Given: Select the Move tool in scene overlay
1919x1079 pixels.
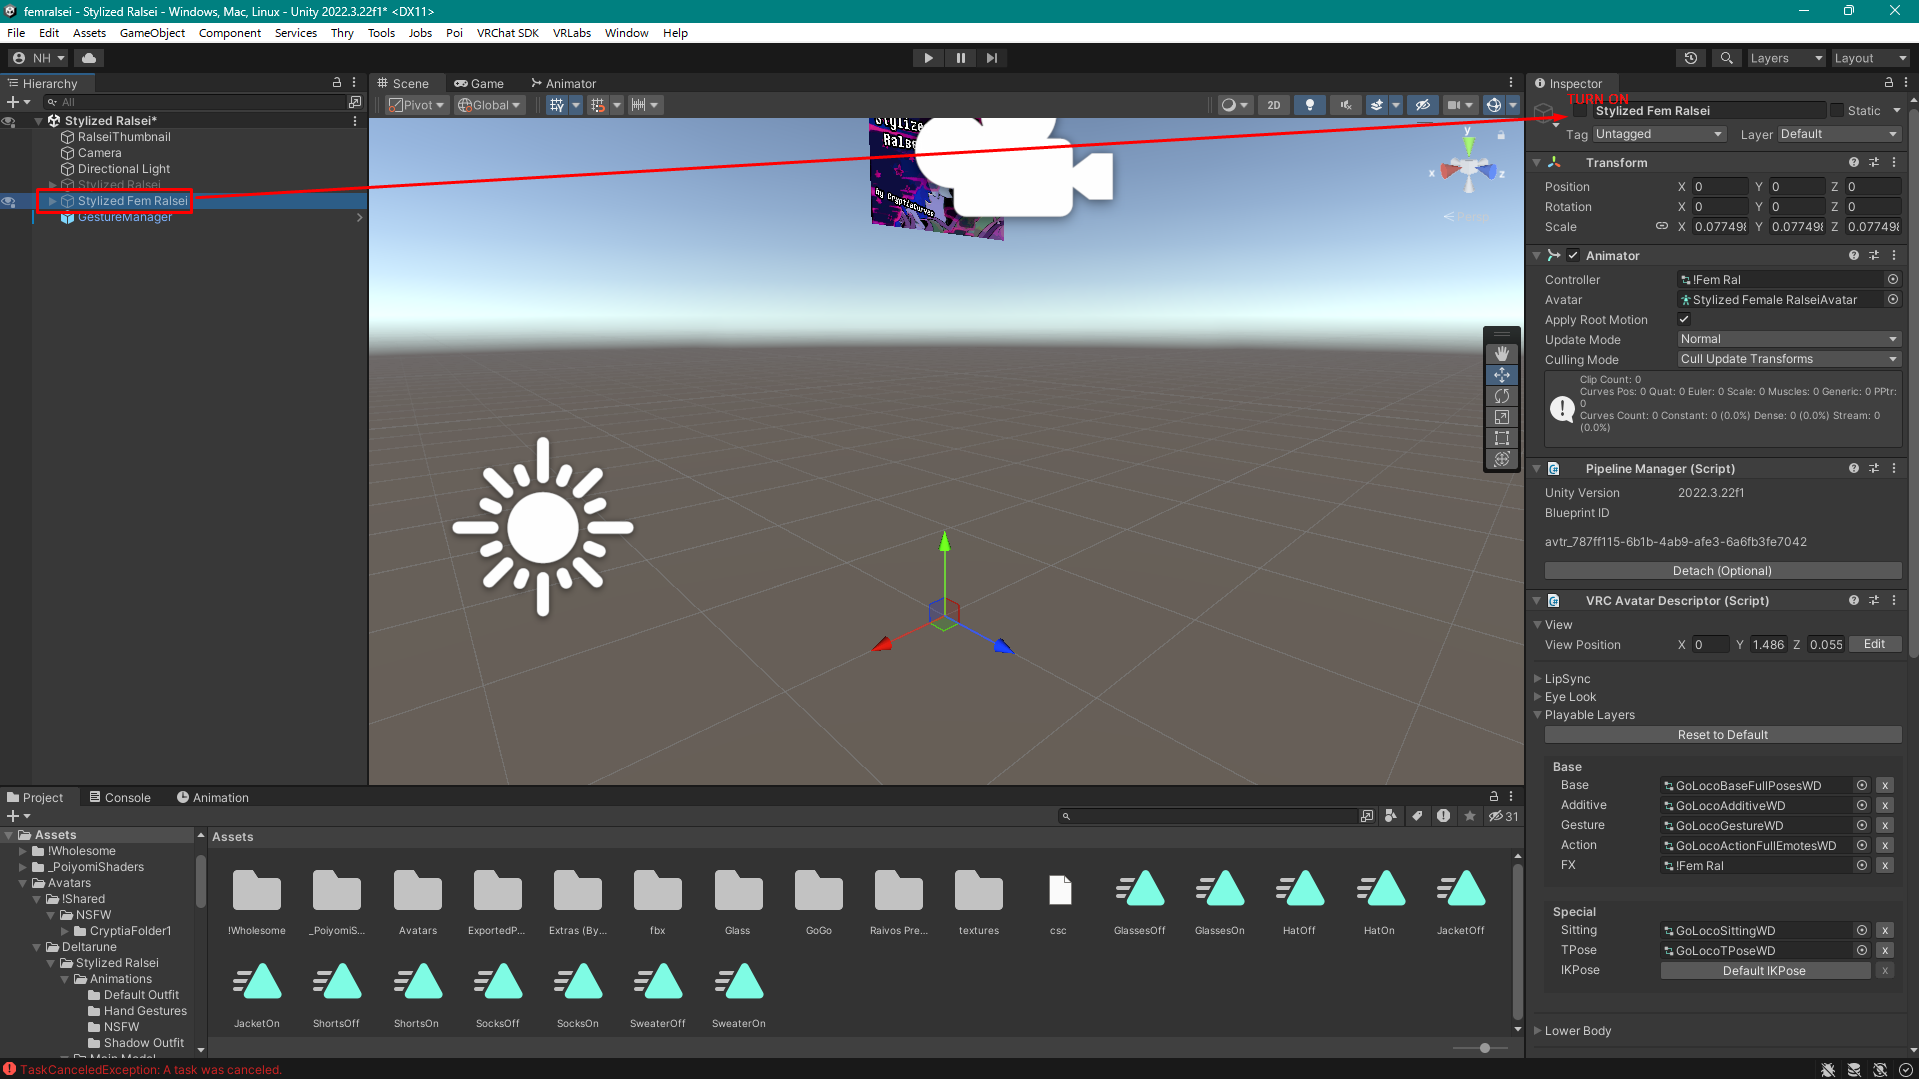Looking at the screenshot, I should click(x=1501, y=375).
